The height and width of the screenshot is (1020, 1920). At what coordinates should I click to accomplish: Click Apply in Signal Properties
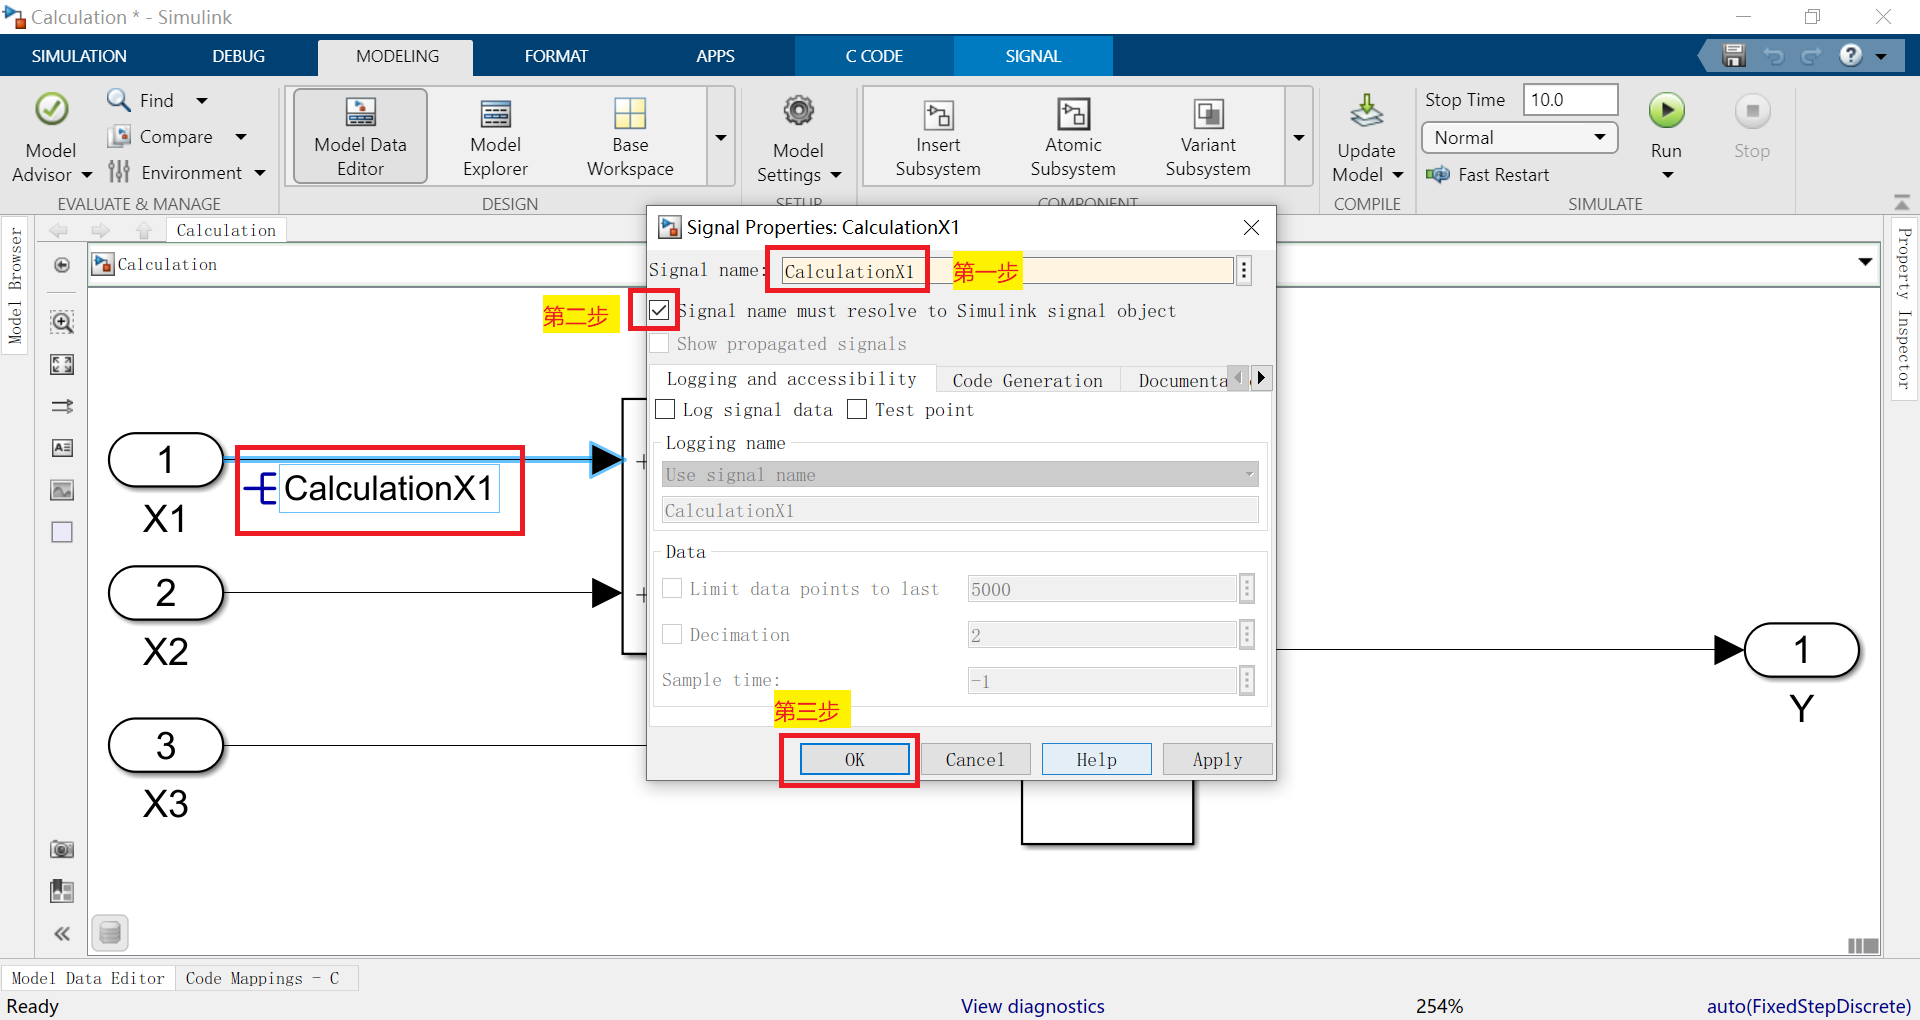pos(1218,759)
